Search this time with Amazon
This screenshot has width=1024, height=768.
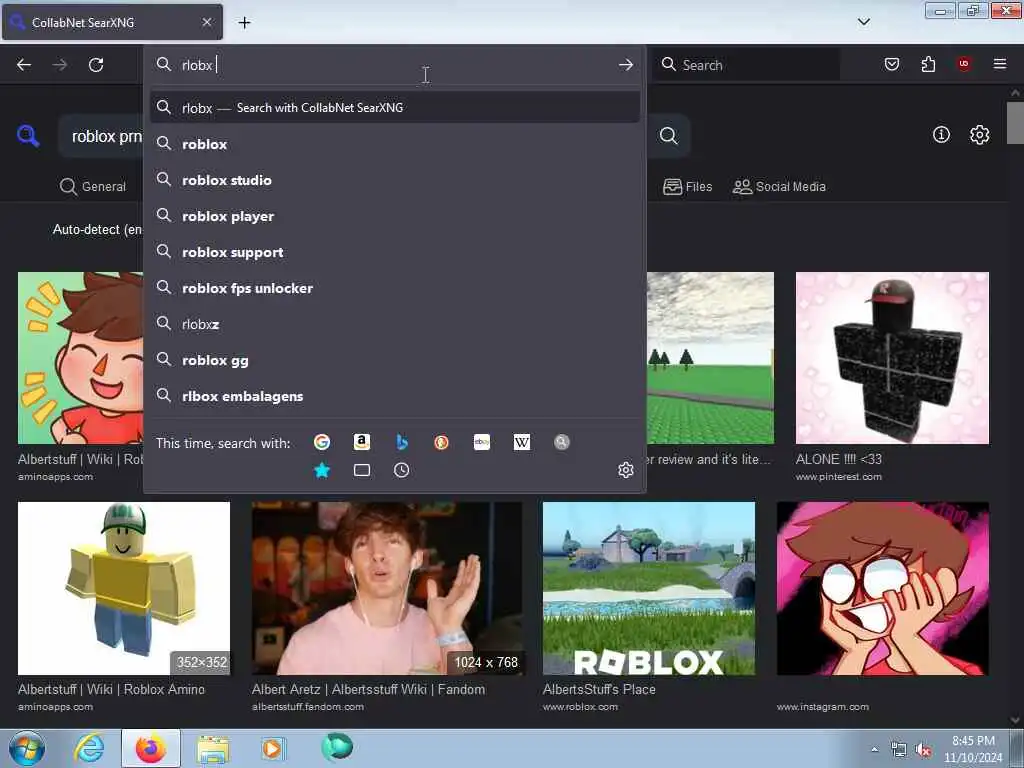pyautogui.click(x=362, y=442)
